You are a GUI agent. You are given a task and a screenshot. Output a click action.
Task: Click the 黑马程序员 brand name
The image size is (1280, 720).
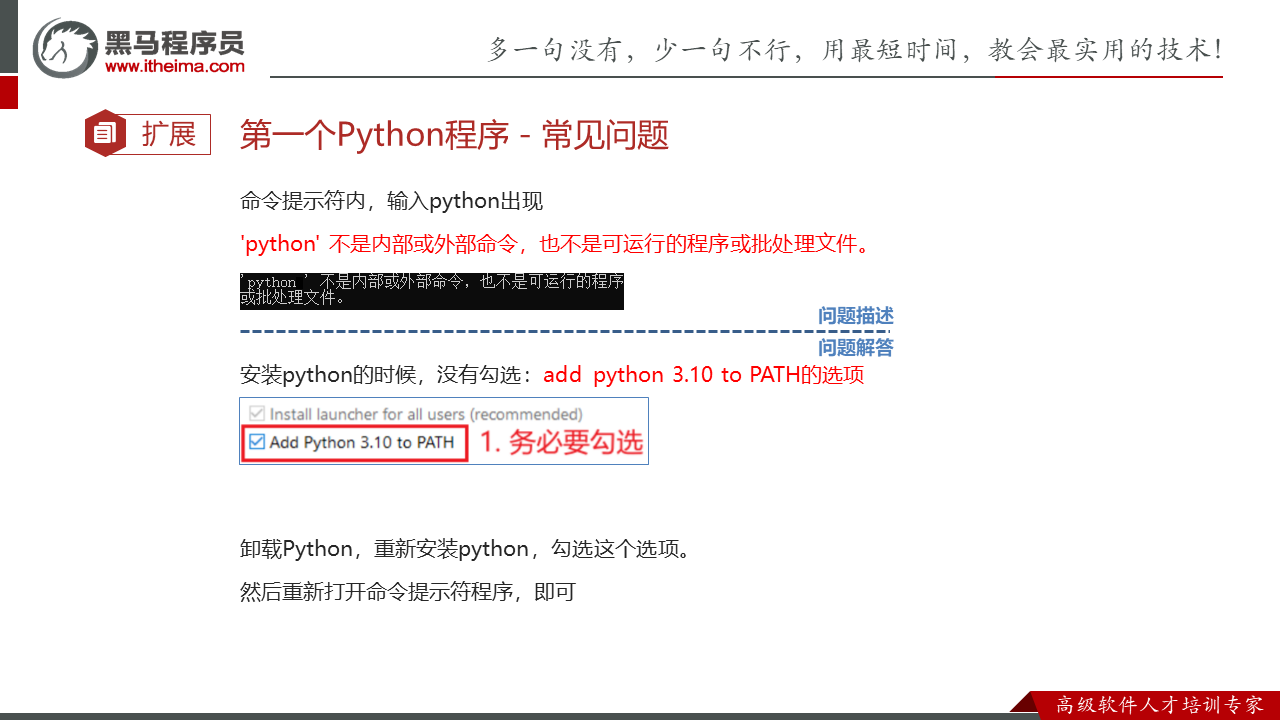[x=174, y=42]
